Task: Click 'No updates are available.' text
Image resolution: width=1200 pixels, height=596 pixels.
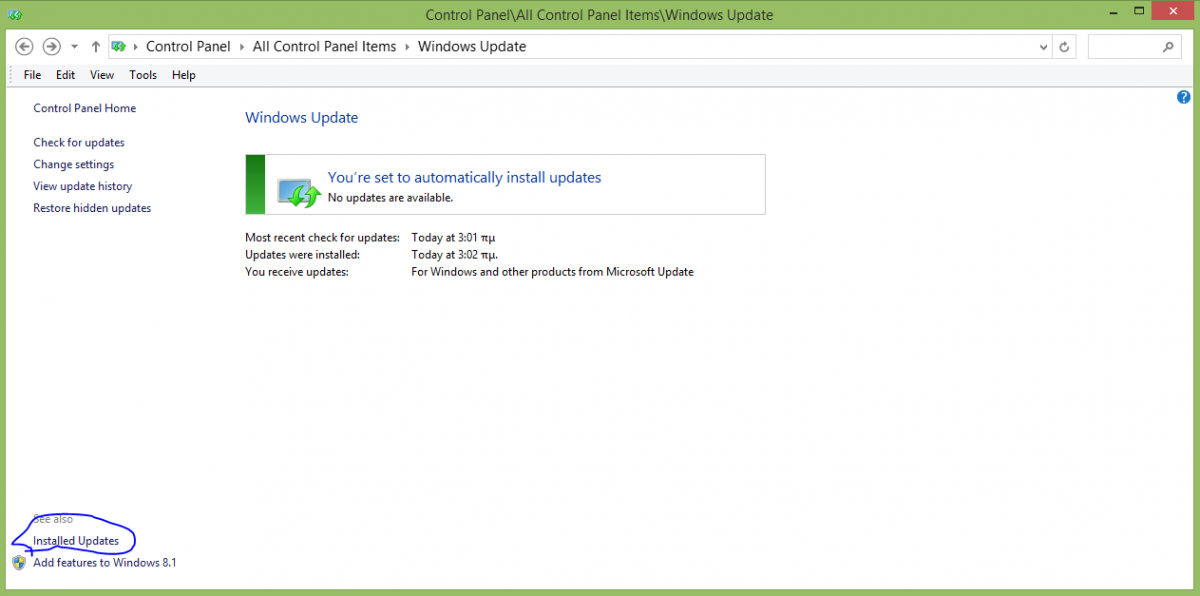Action: tap(390, 198)
